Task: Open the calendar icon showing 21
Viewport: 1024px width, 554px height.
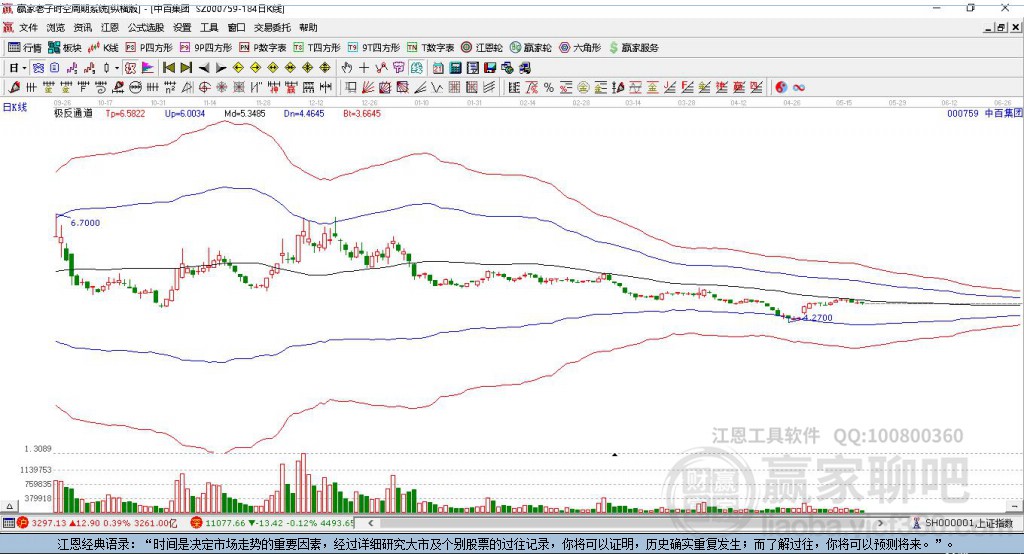Action: tap(438, 68)
